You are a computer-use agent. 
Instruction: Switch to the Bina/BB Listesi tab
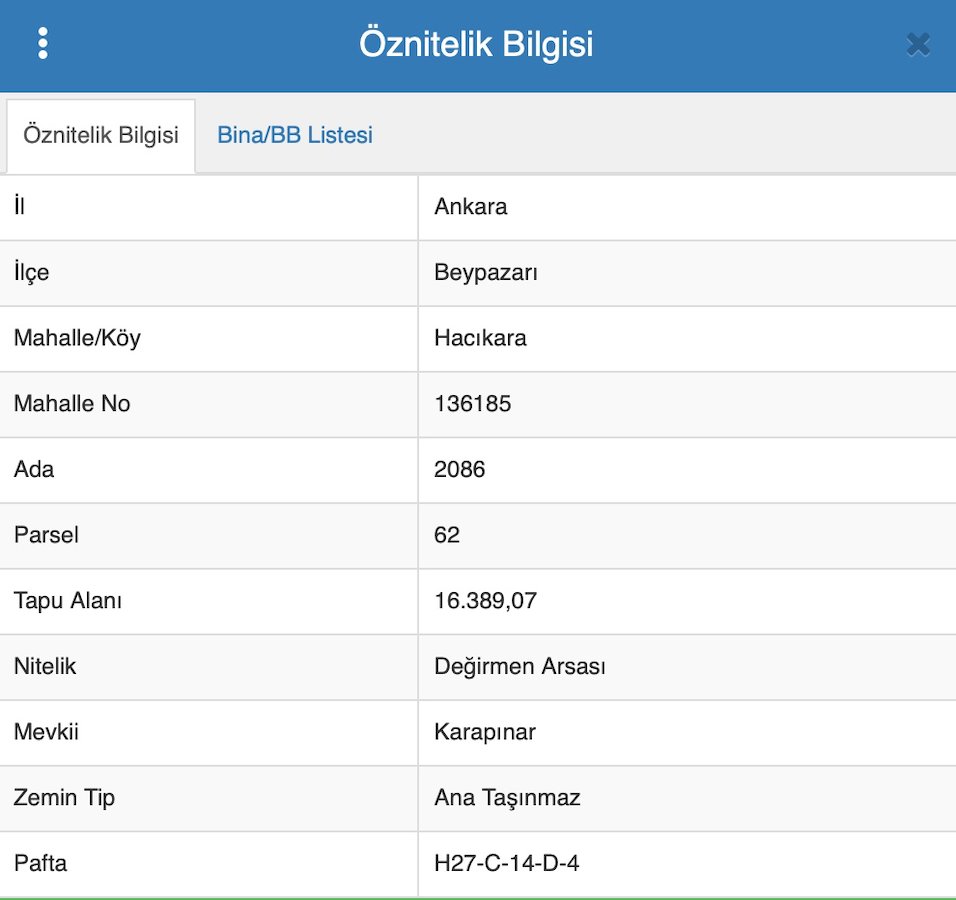[295, 135]
